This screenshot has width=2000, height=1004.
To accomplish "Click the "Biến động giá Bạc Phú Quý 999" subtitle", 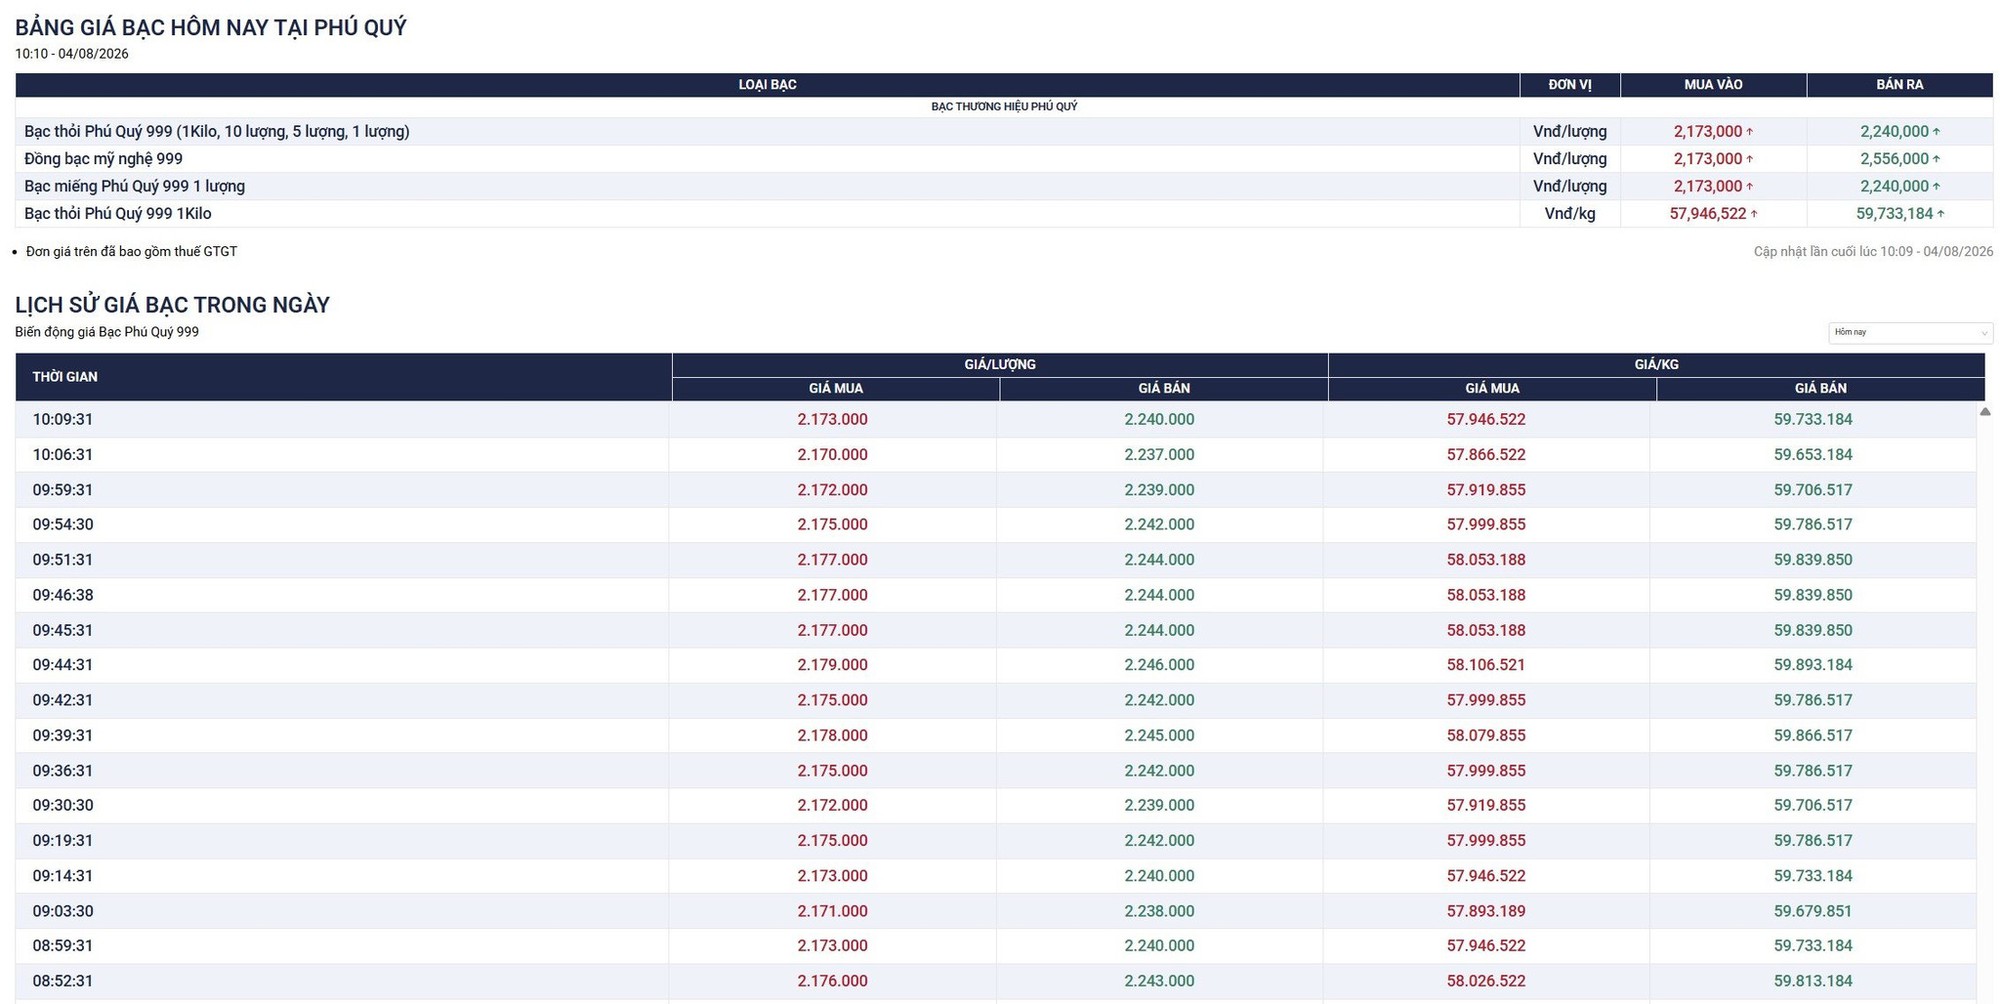I will click(107, 332).
